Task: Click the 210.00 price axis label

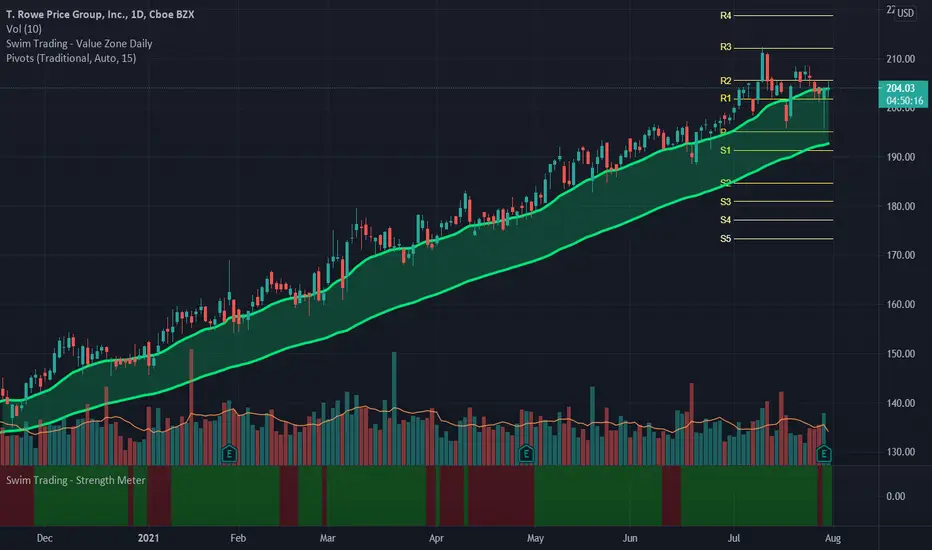Action: [900, 59]
